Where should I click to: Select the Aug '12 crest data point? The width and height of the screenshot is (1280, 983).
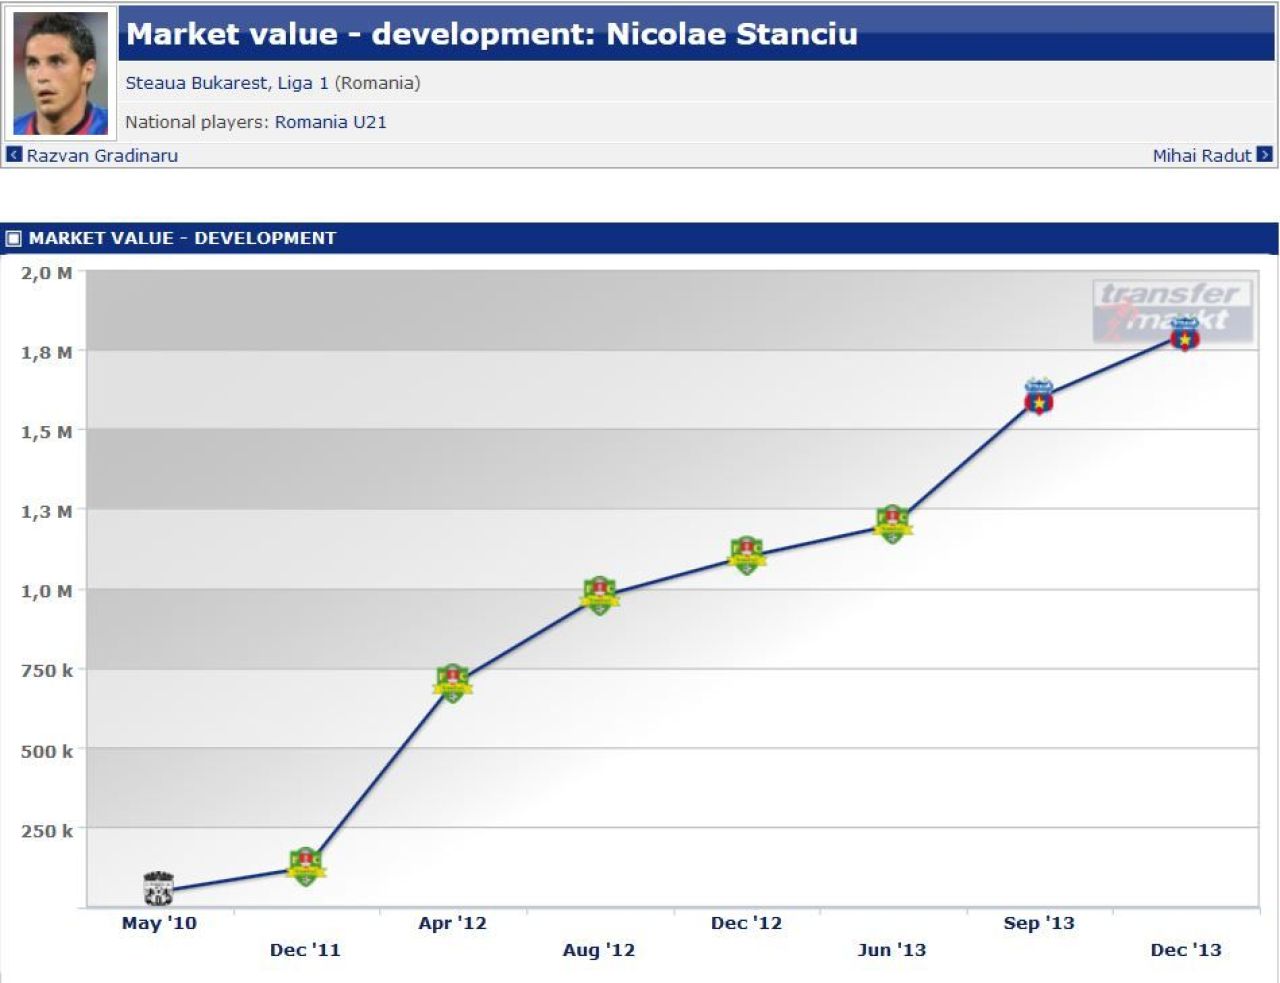coord(599,595)
